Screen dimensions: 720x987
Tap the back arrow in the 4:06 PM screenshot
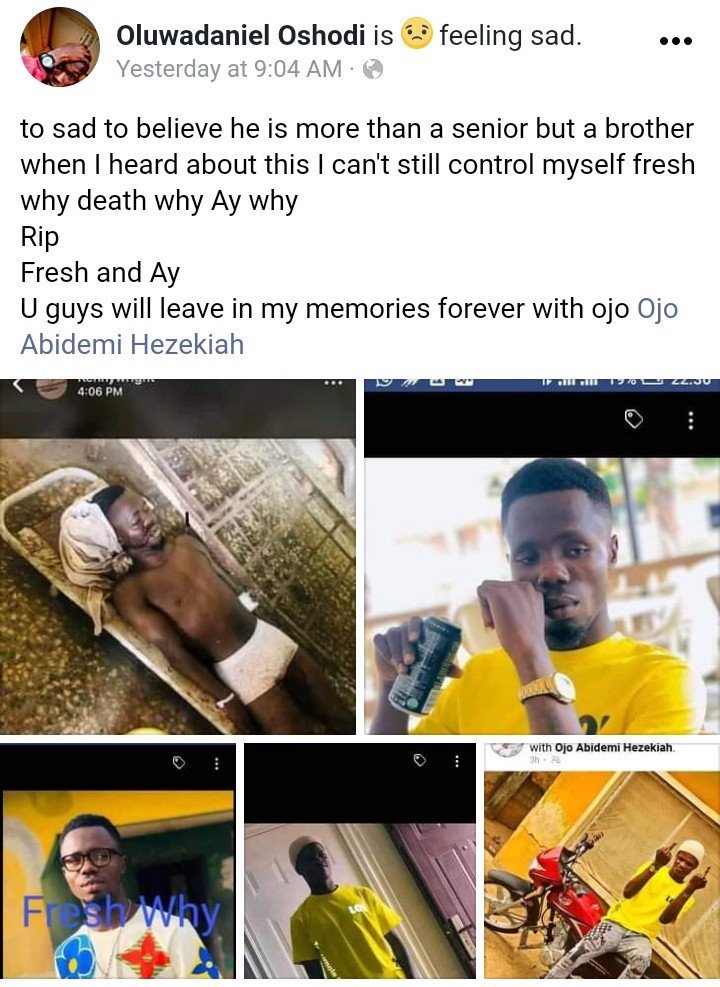coord(18,386)
